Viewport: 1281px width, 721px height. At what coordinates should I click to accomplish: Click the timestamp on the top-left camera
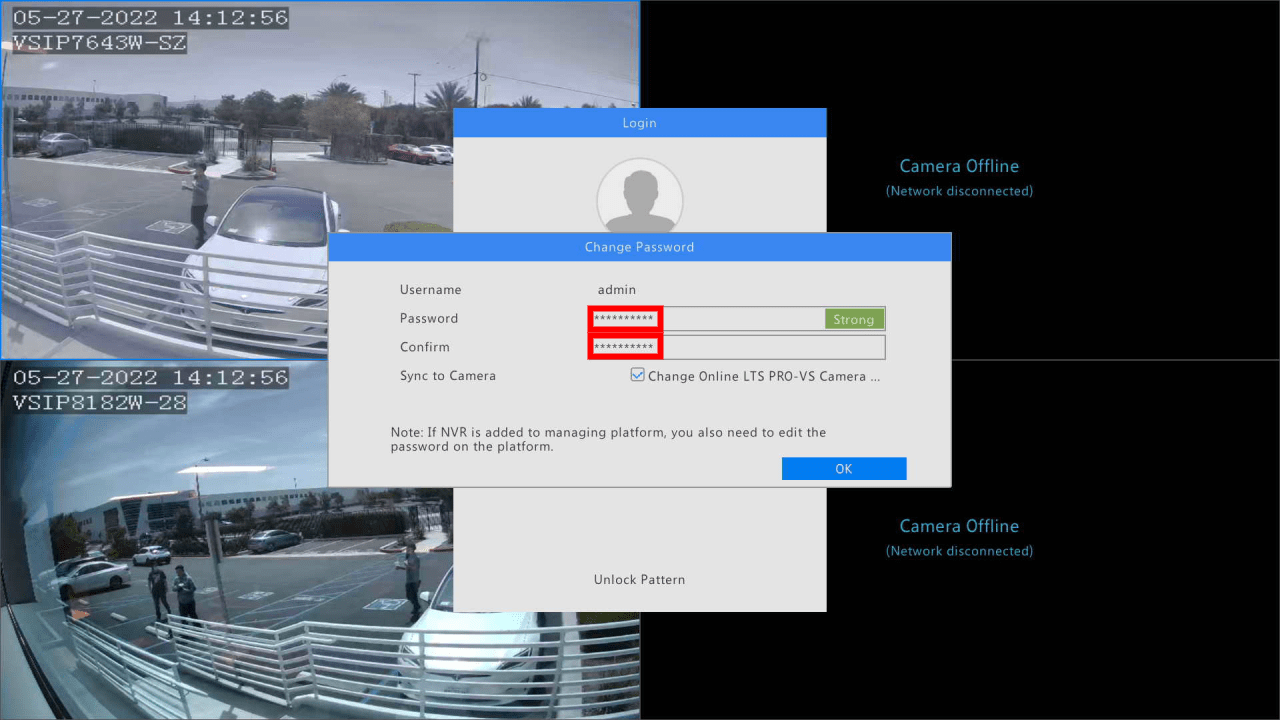point(150,18)
